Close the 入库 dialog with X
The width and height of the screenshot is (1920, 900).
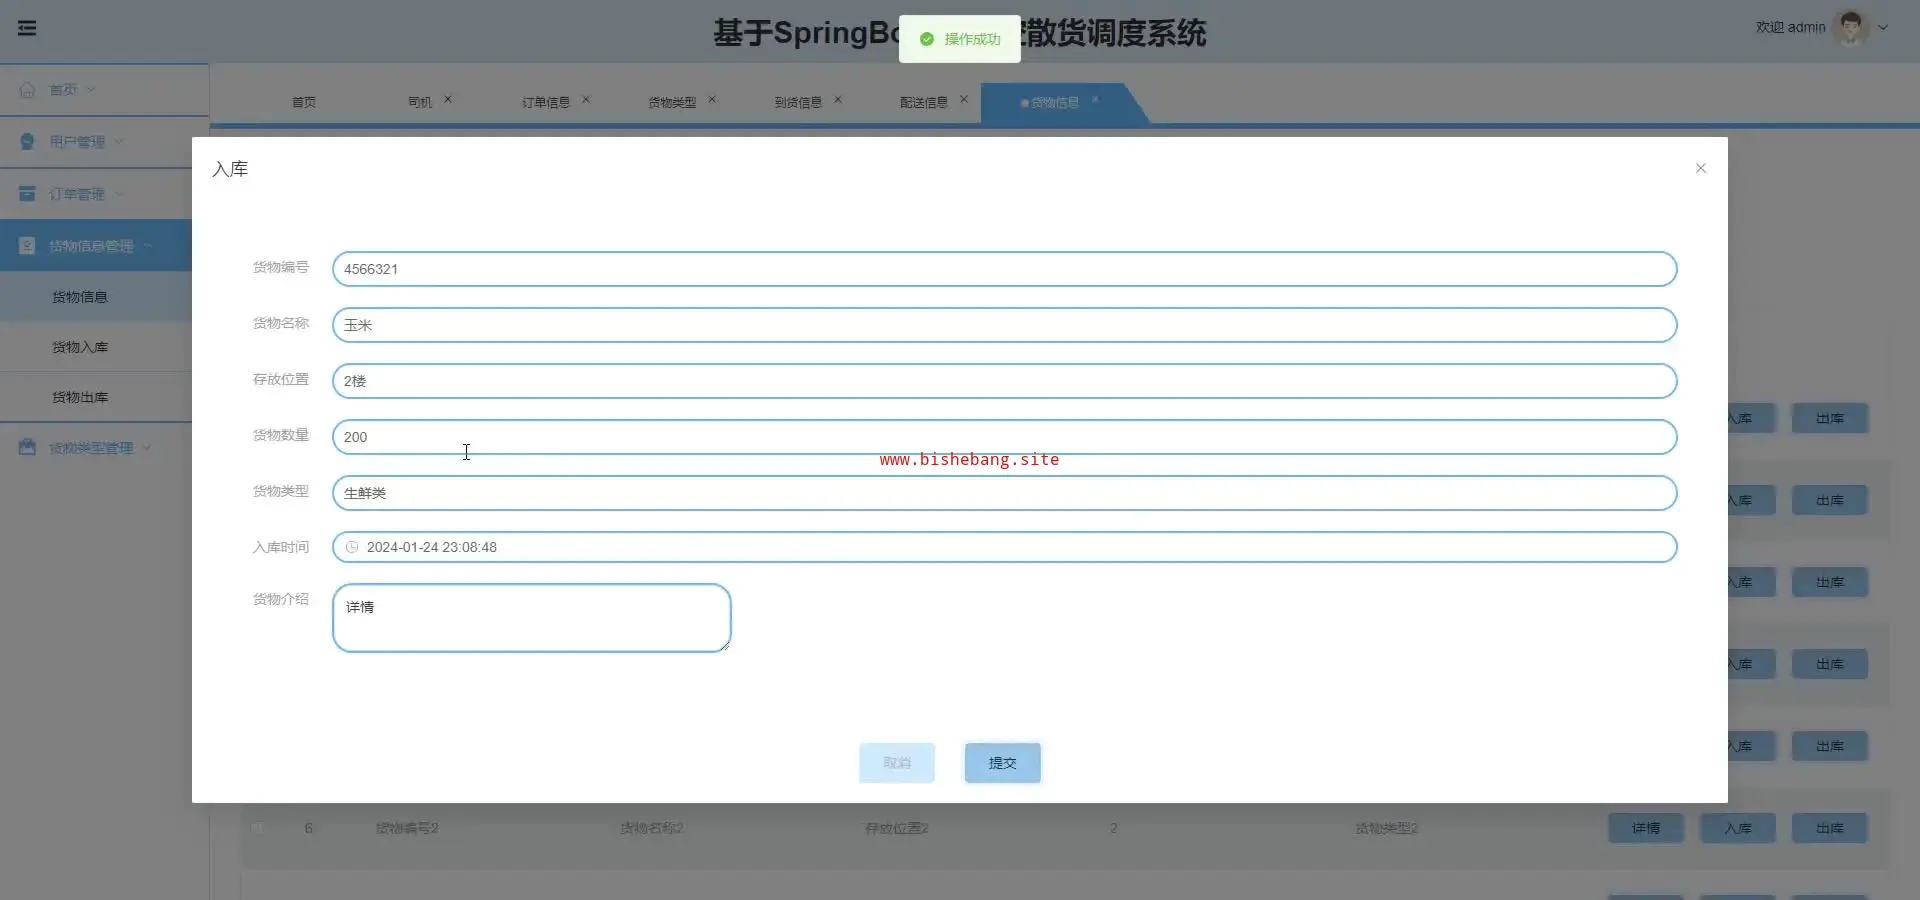(1701, 168)
